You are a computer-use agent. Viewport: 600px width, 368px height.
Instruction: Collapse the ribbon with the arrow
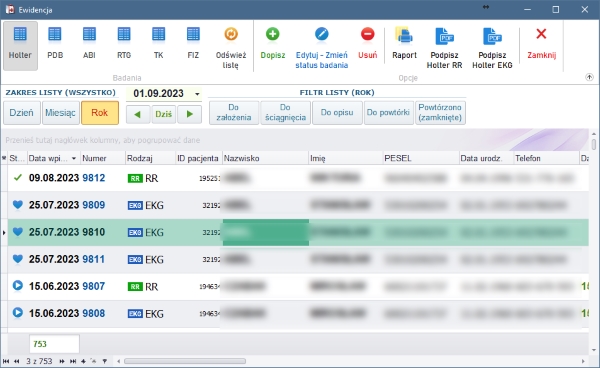point(589,78)
